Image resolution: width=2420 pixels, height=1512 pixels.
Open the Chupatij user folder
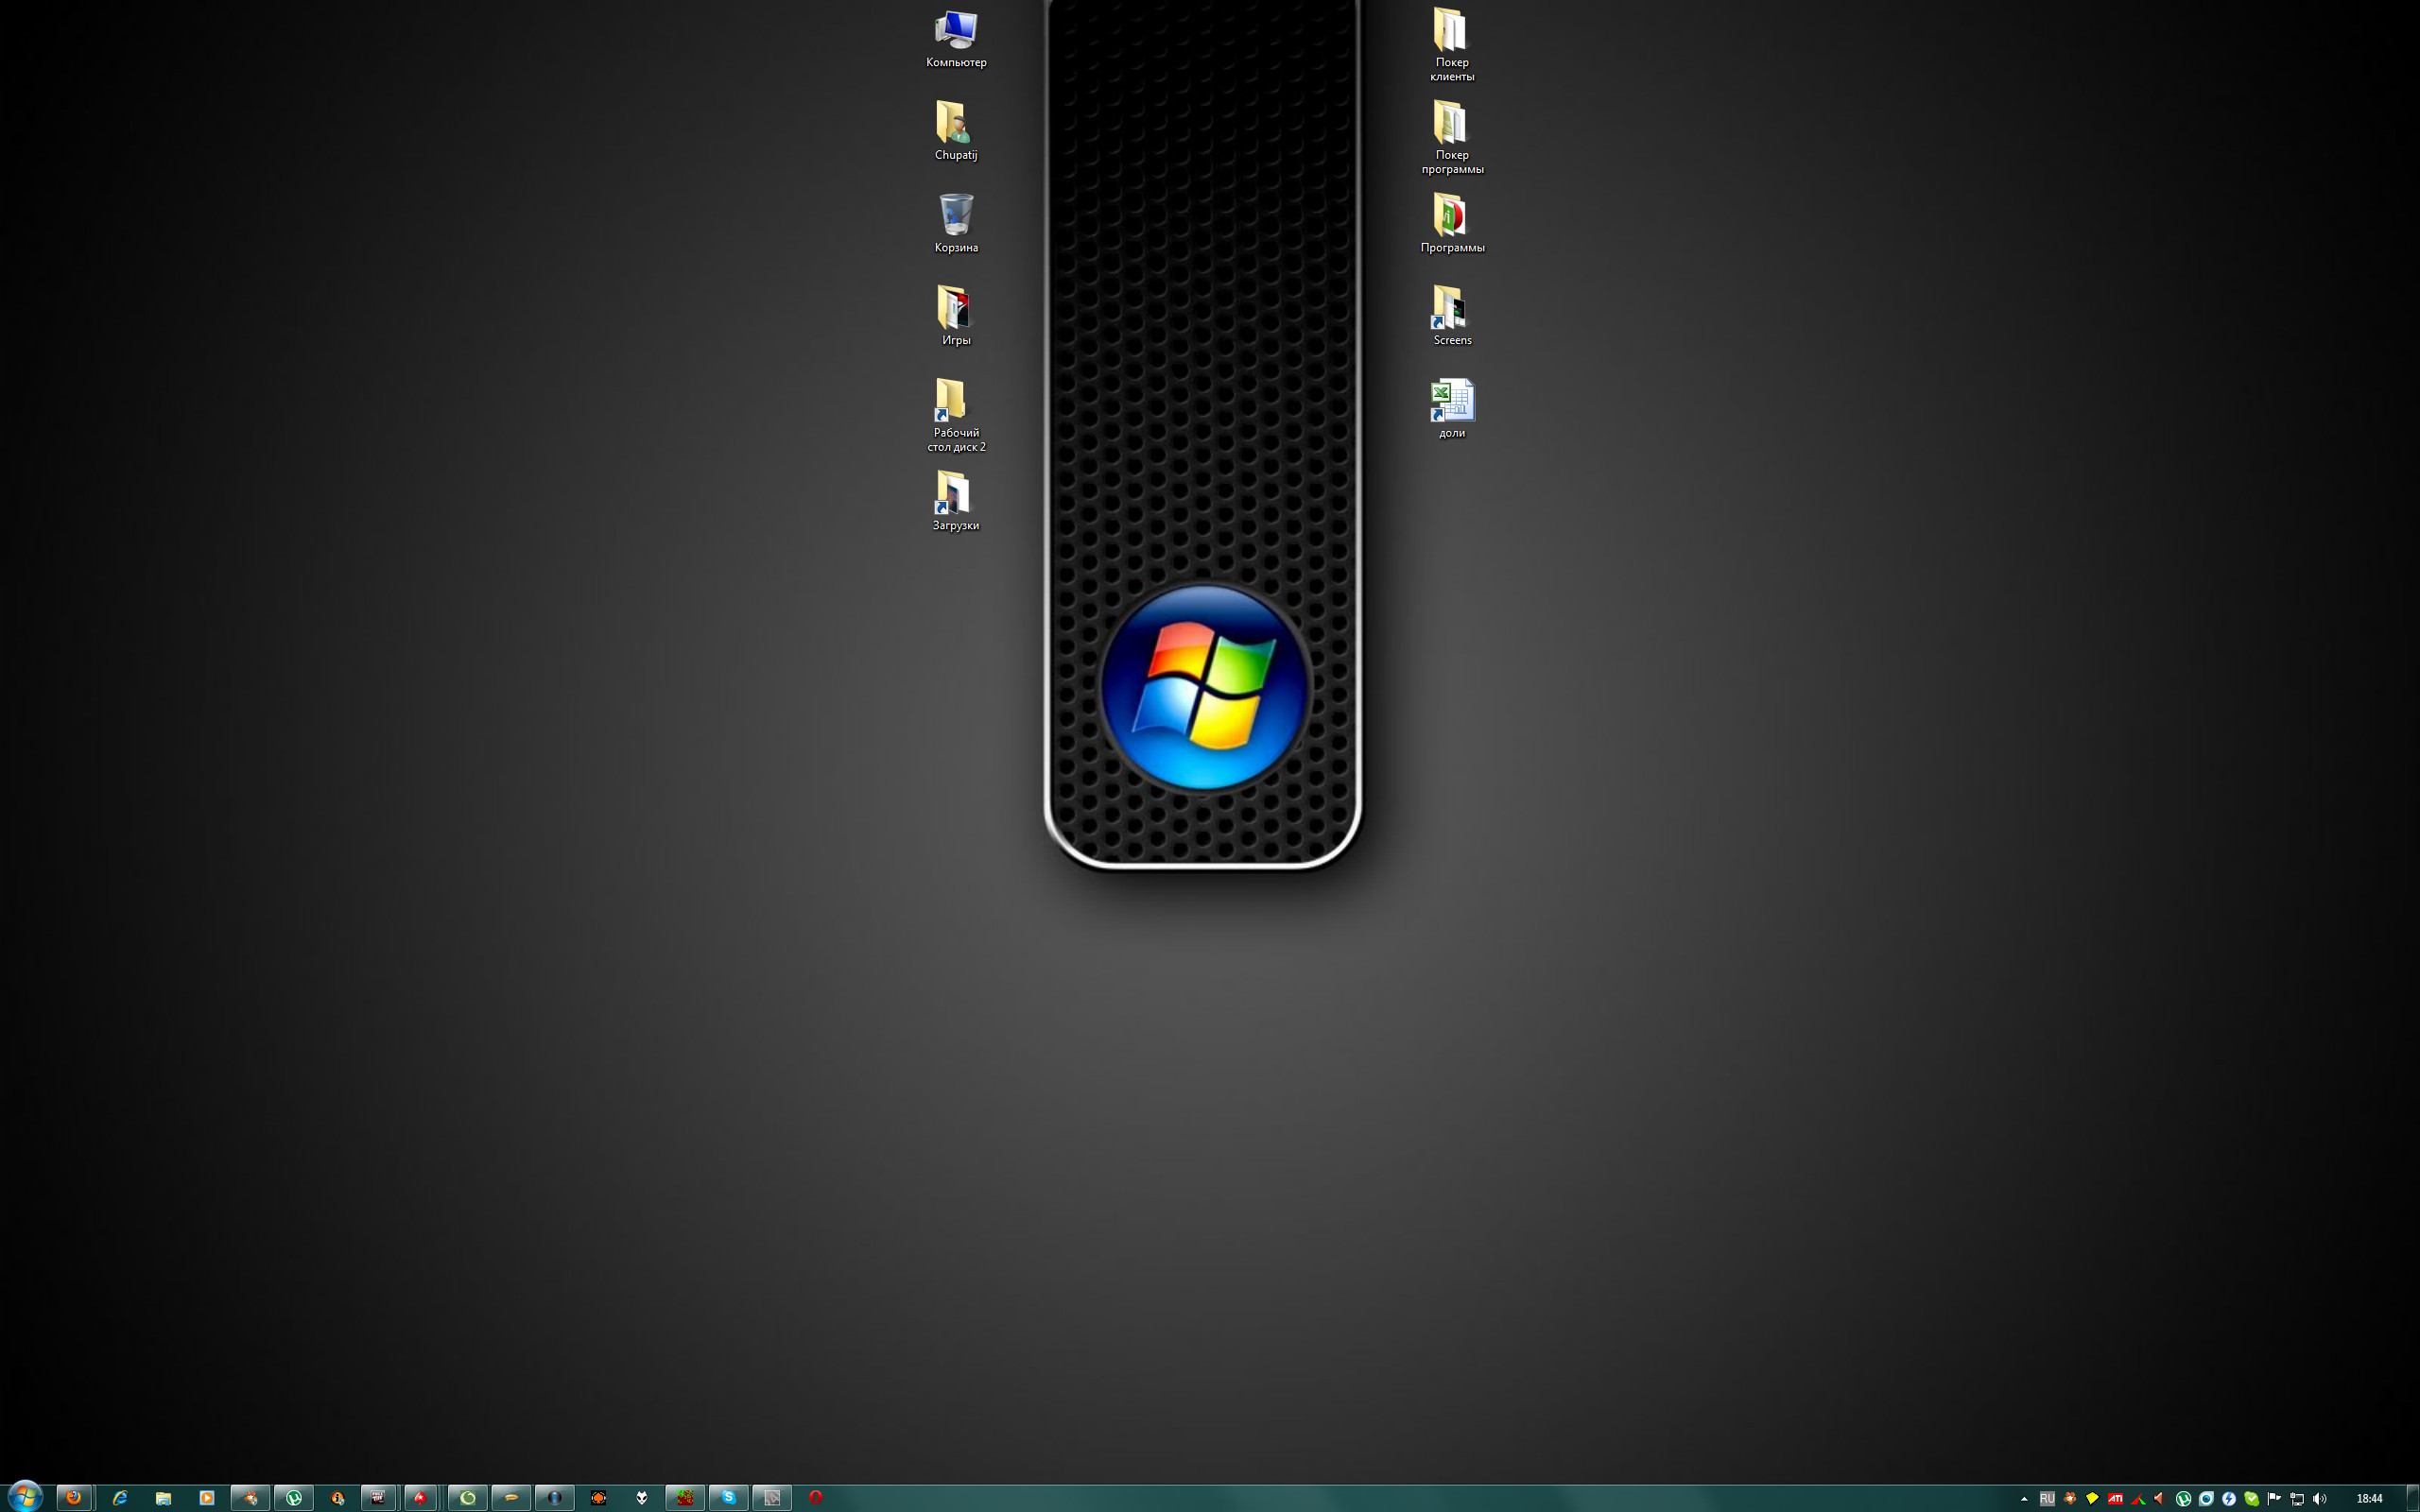pyautogui.click(x=956, y=131)
